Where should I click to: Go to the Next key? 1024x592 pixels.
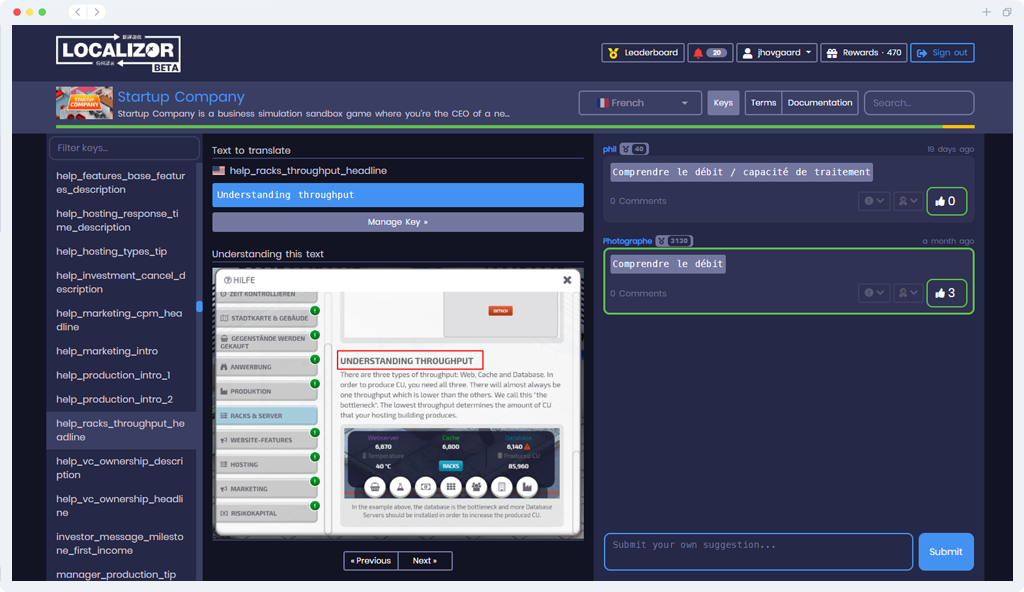pos(424,561)
